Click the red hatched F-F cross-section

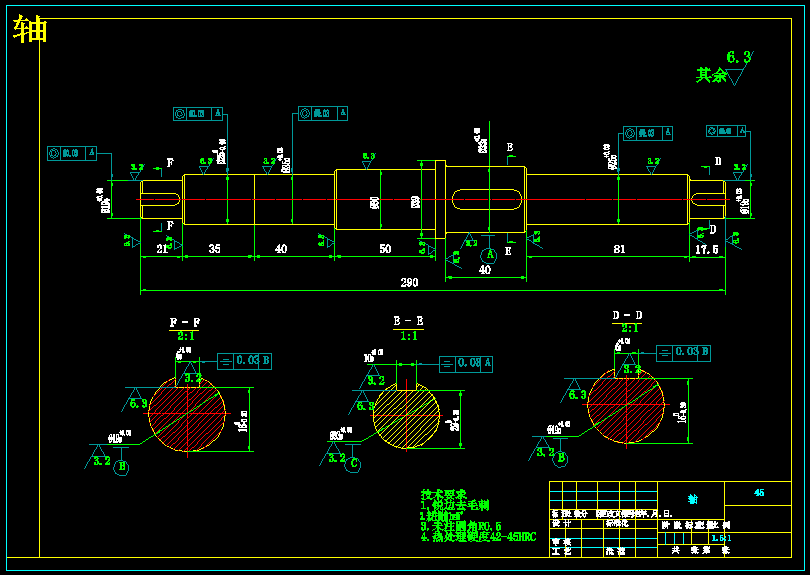pos(187,414)
